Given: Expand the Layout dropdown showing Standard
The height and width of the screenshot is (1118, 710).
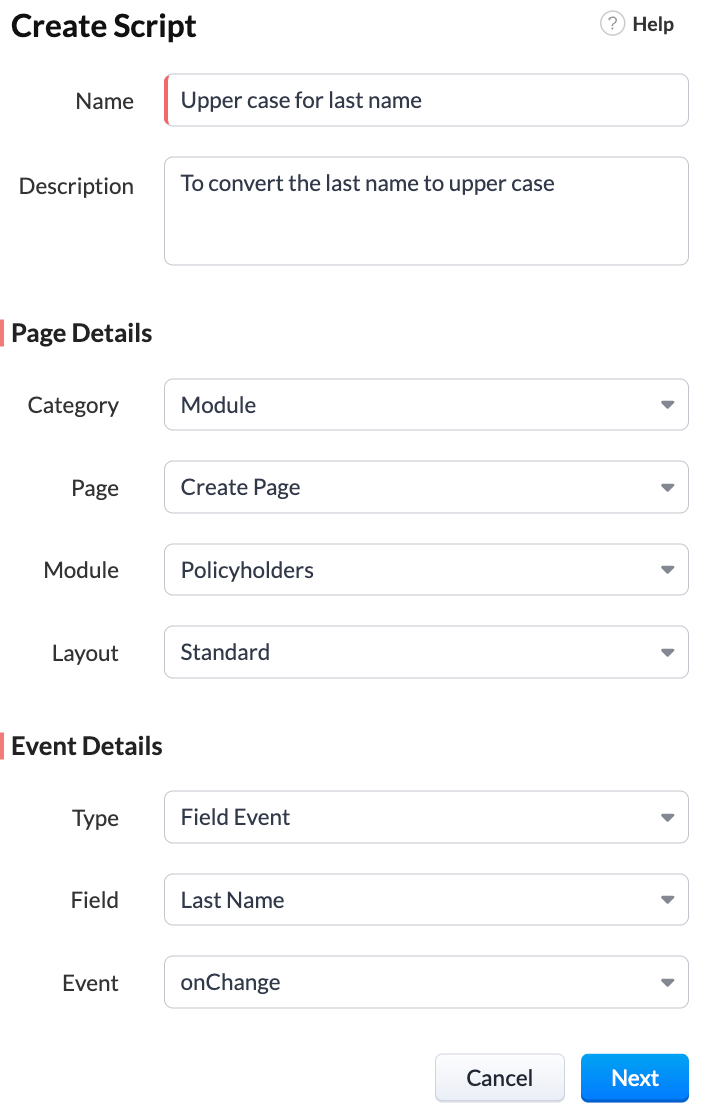Looking at the screenshot, I should [x=426, y=652].
